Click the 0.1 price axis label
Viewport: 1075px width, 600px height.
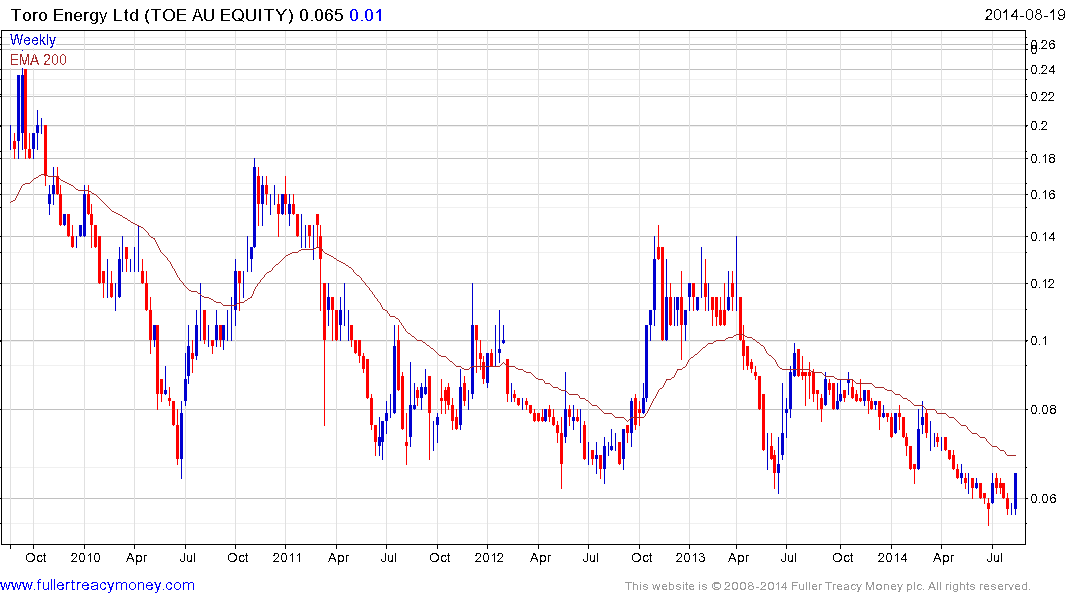click(1040, 341)
